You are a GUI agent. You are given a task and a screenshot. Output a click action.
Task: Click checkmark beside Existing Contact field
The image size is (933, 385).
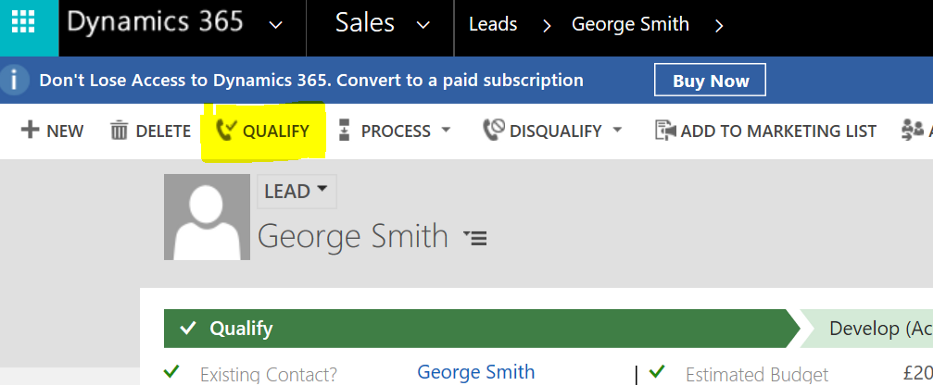tap(172, 372)
